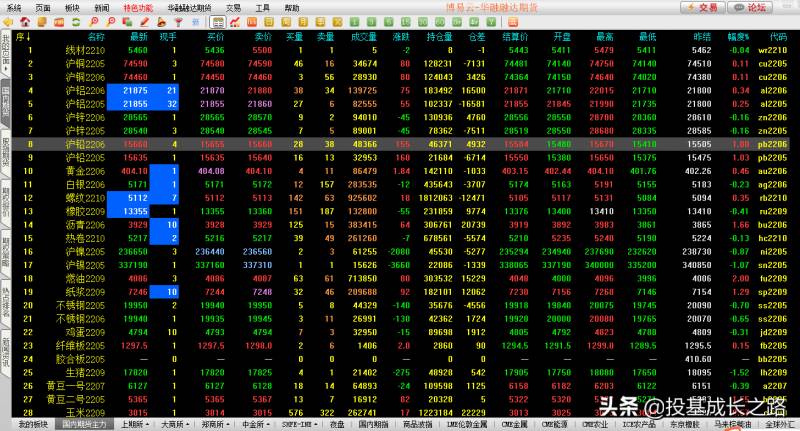The height and width of the screenshot is (431, 800).
Task: Switch to the trend line chart icon
Action: pos(235,22)
